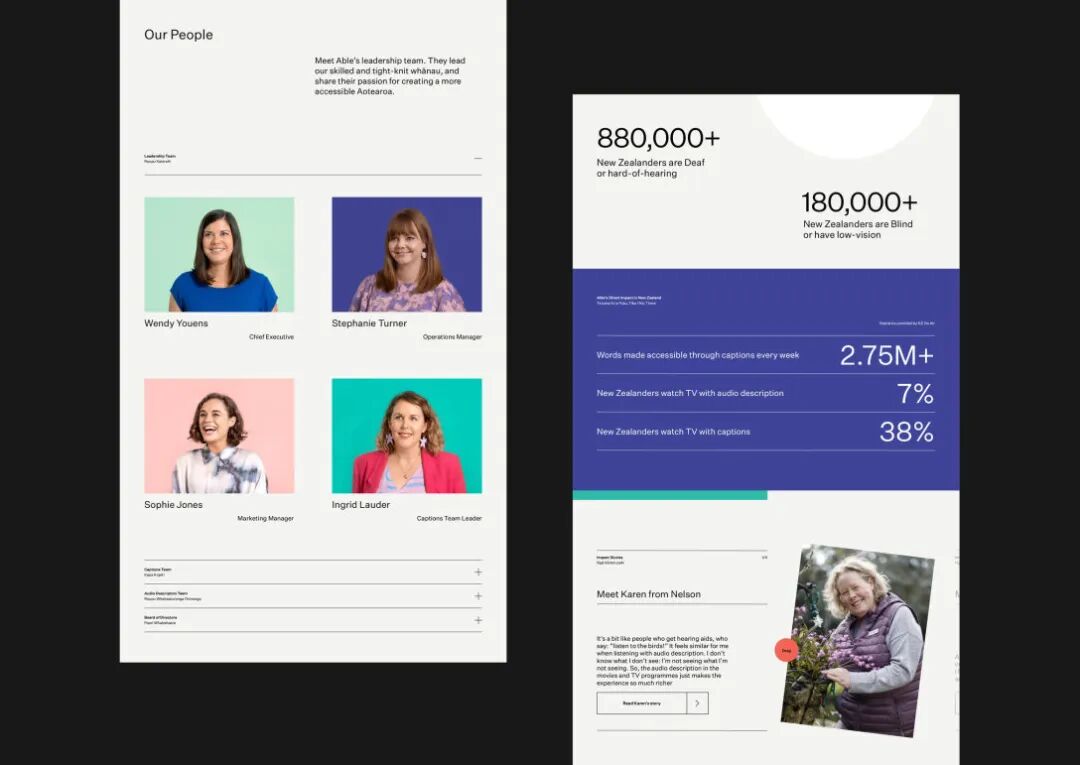1080x765 pixels.
Task: Click Read Karen's story button
Action: (641, 703)
